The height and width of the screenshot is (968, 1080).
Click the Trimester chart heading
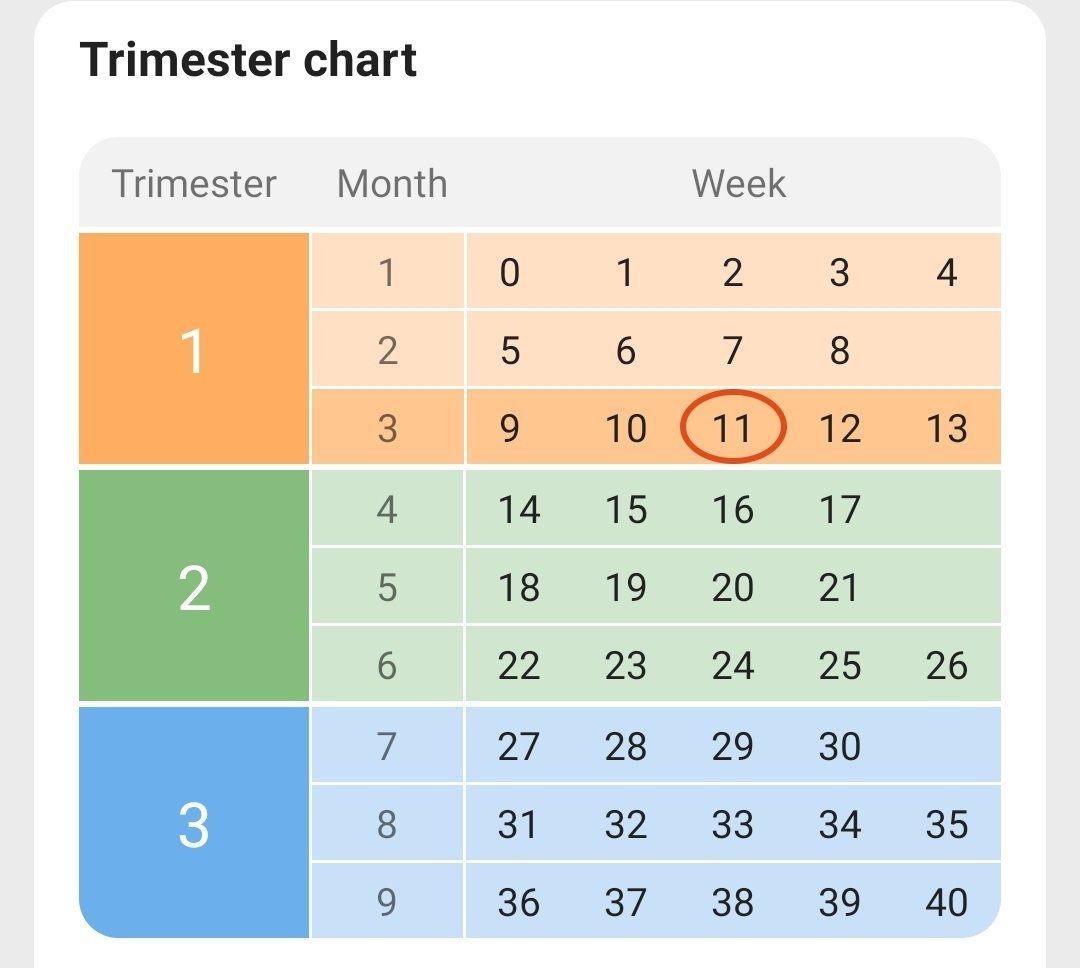pyautogui.click(x=248, y=60)
